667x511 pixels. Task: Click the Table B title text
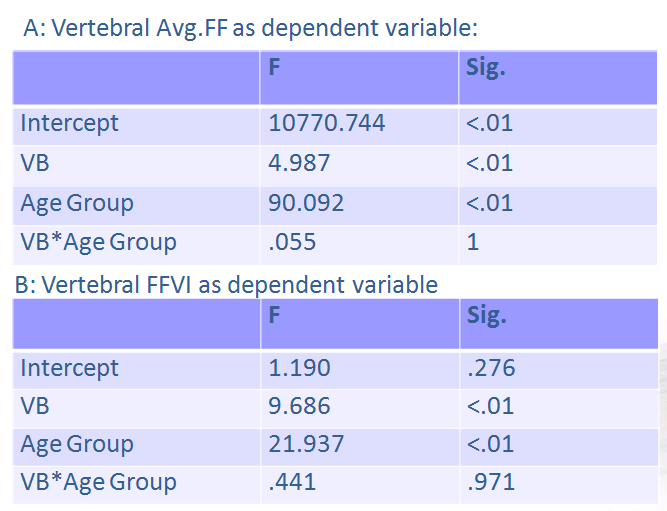tap(225, 284)
